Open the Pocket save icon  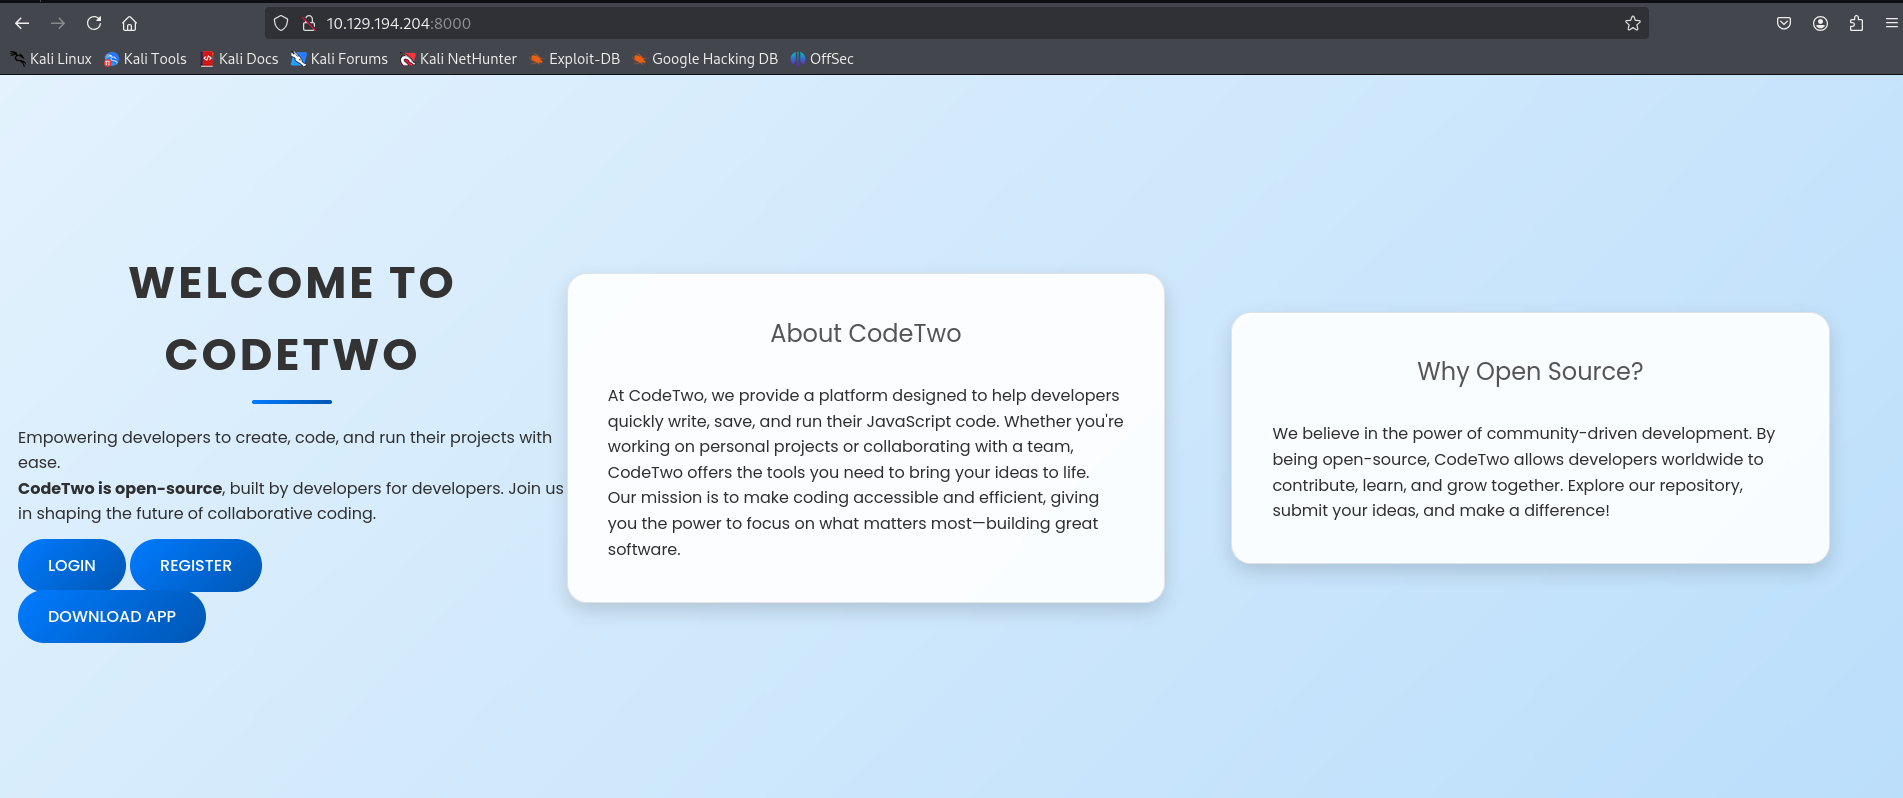coord(1784,23)
